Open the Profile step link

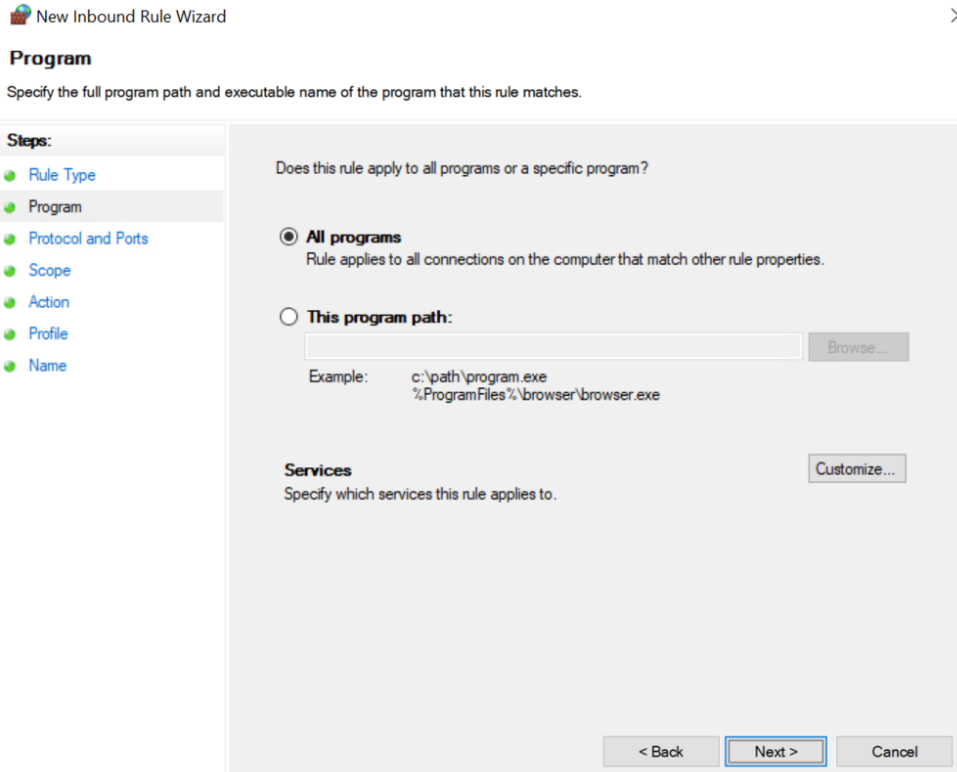point(48,333)
